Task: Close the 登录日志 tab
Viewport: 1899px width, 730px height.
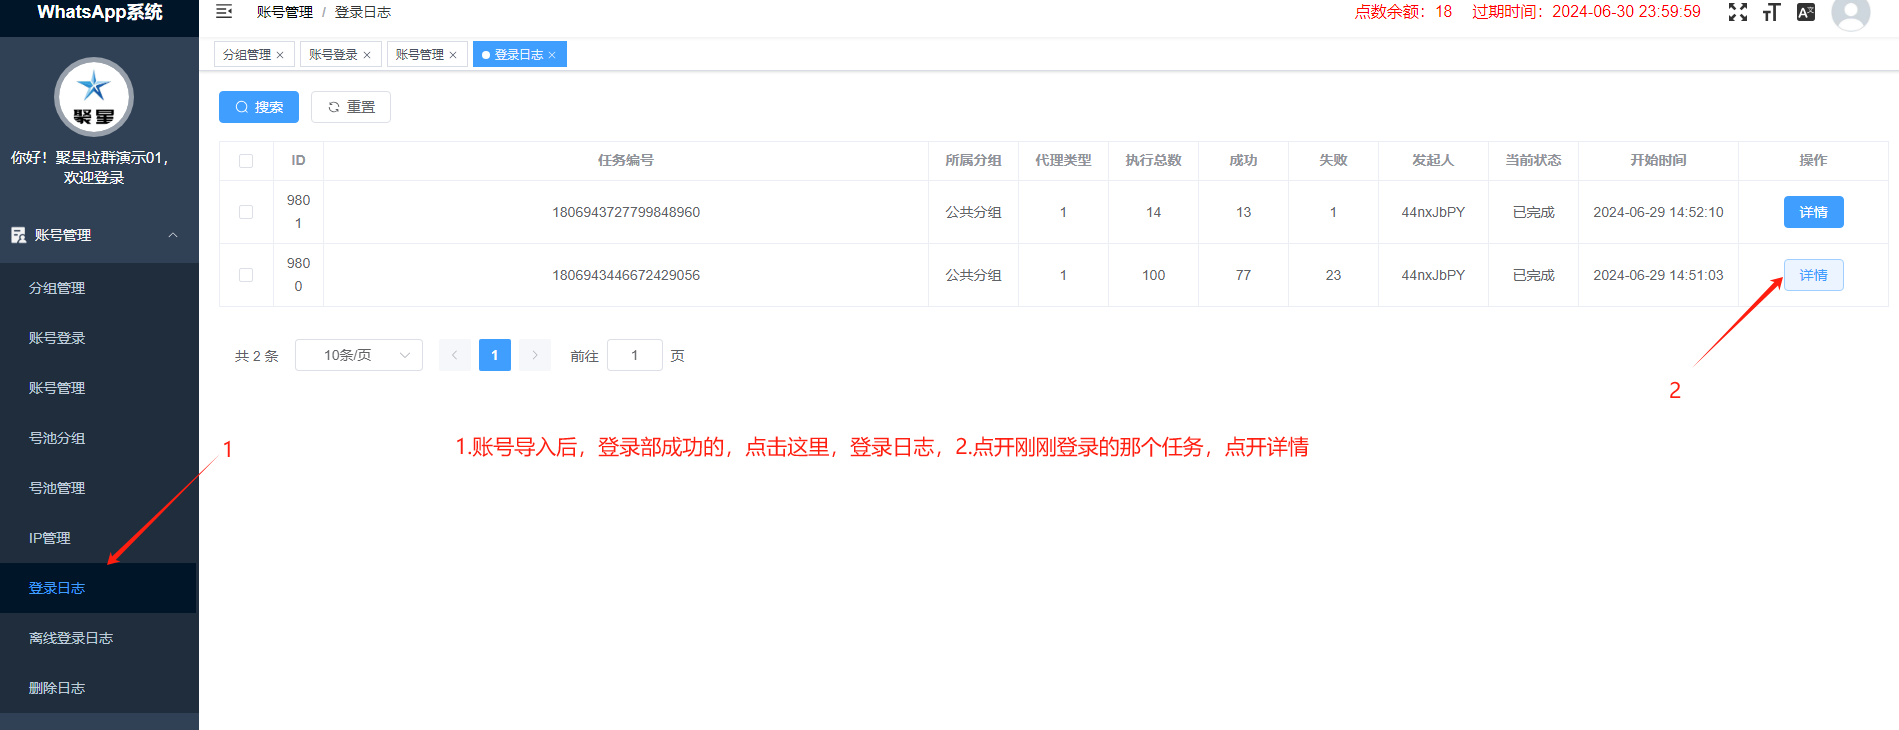Action: coord(552,55)
